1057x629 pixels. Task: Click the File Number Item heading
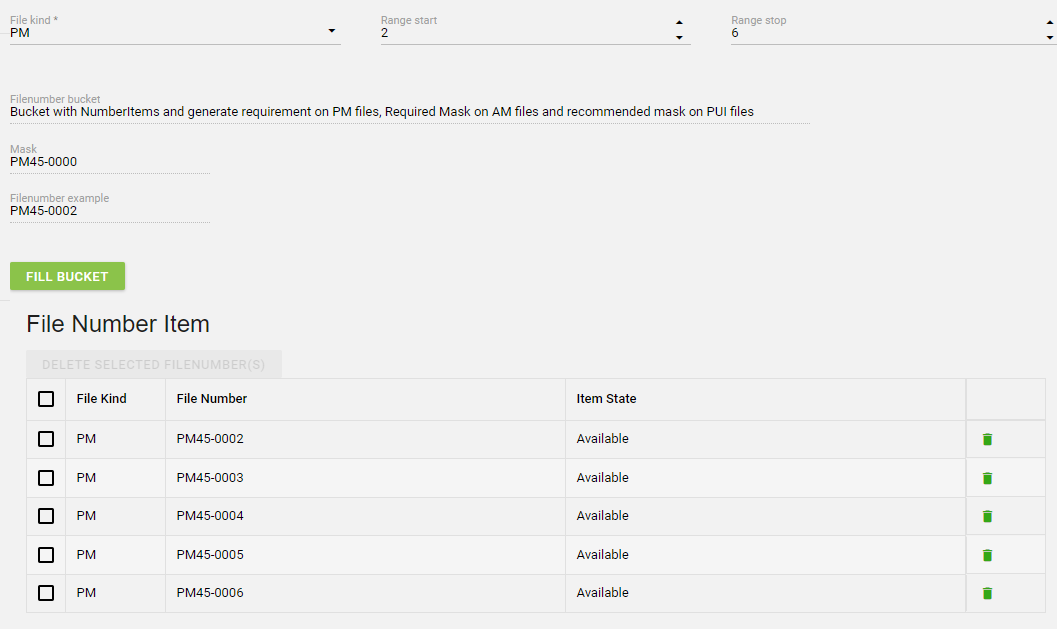[x=118, y=324]
